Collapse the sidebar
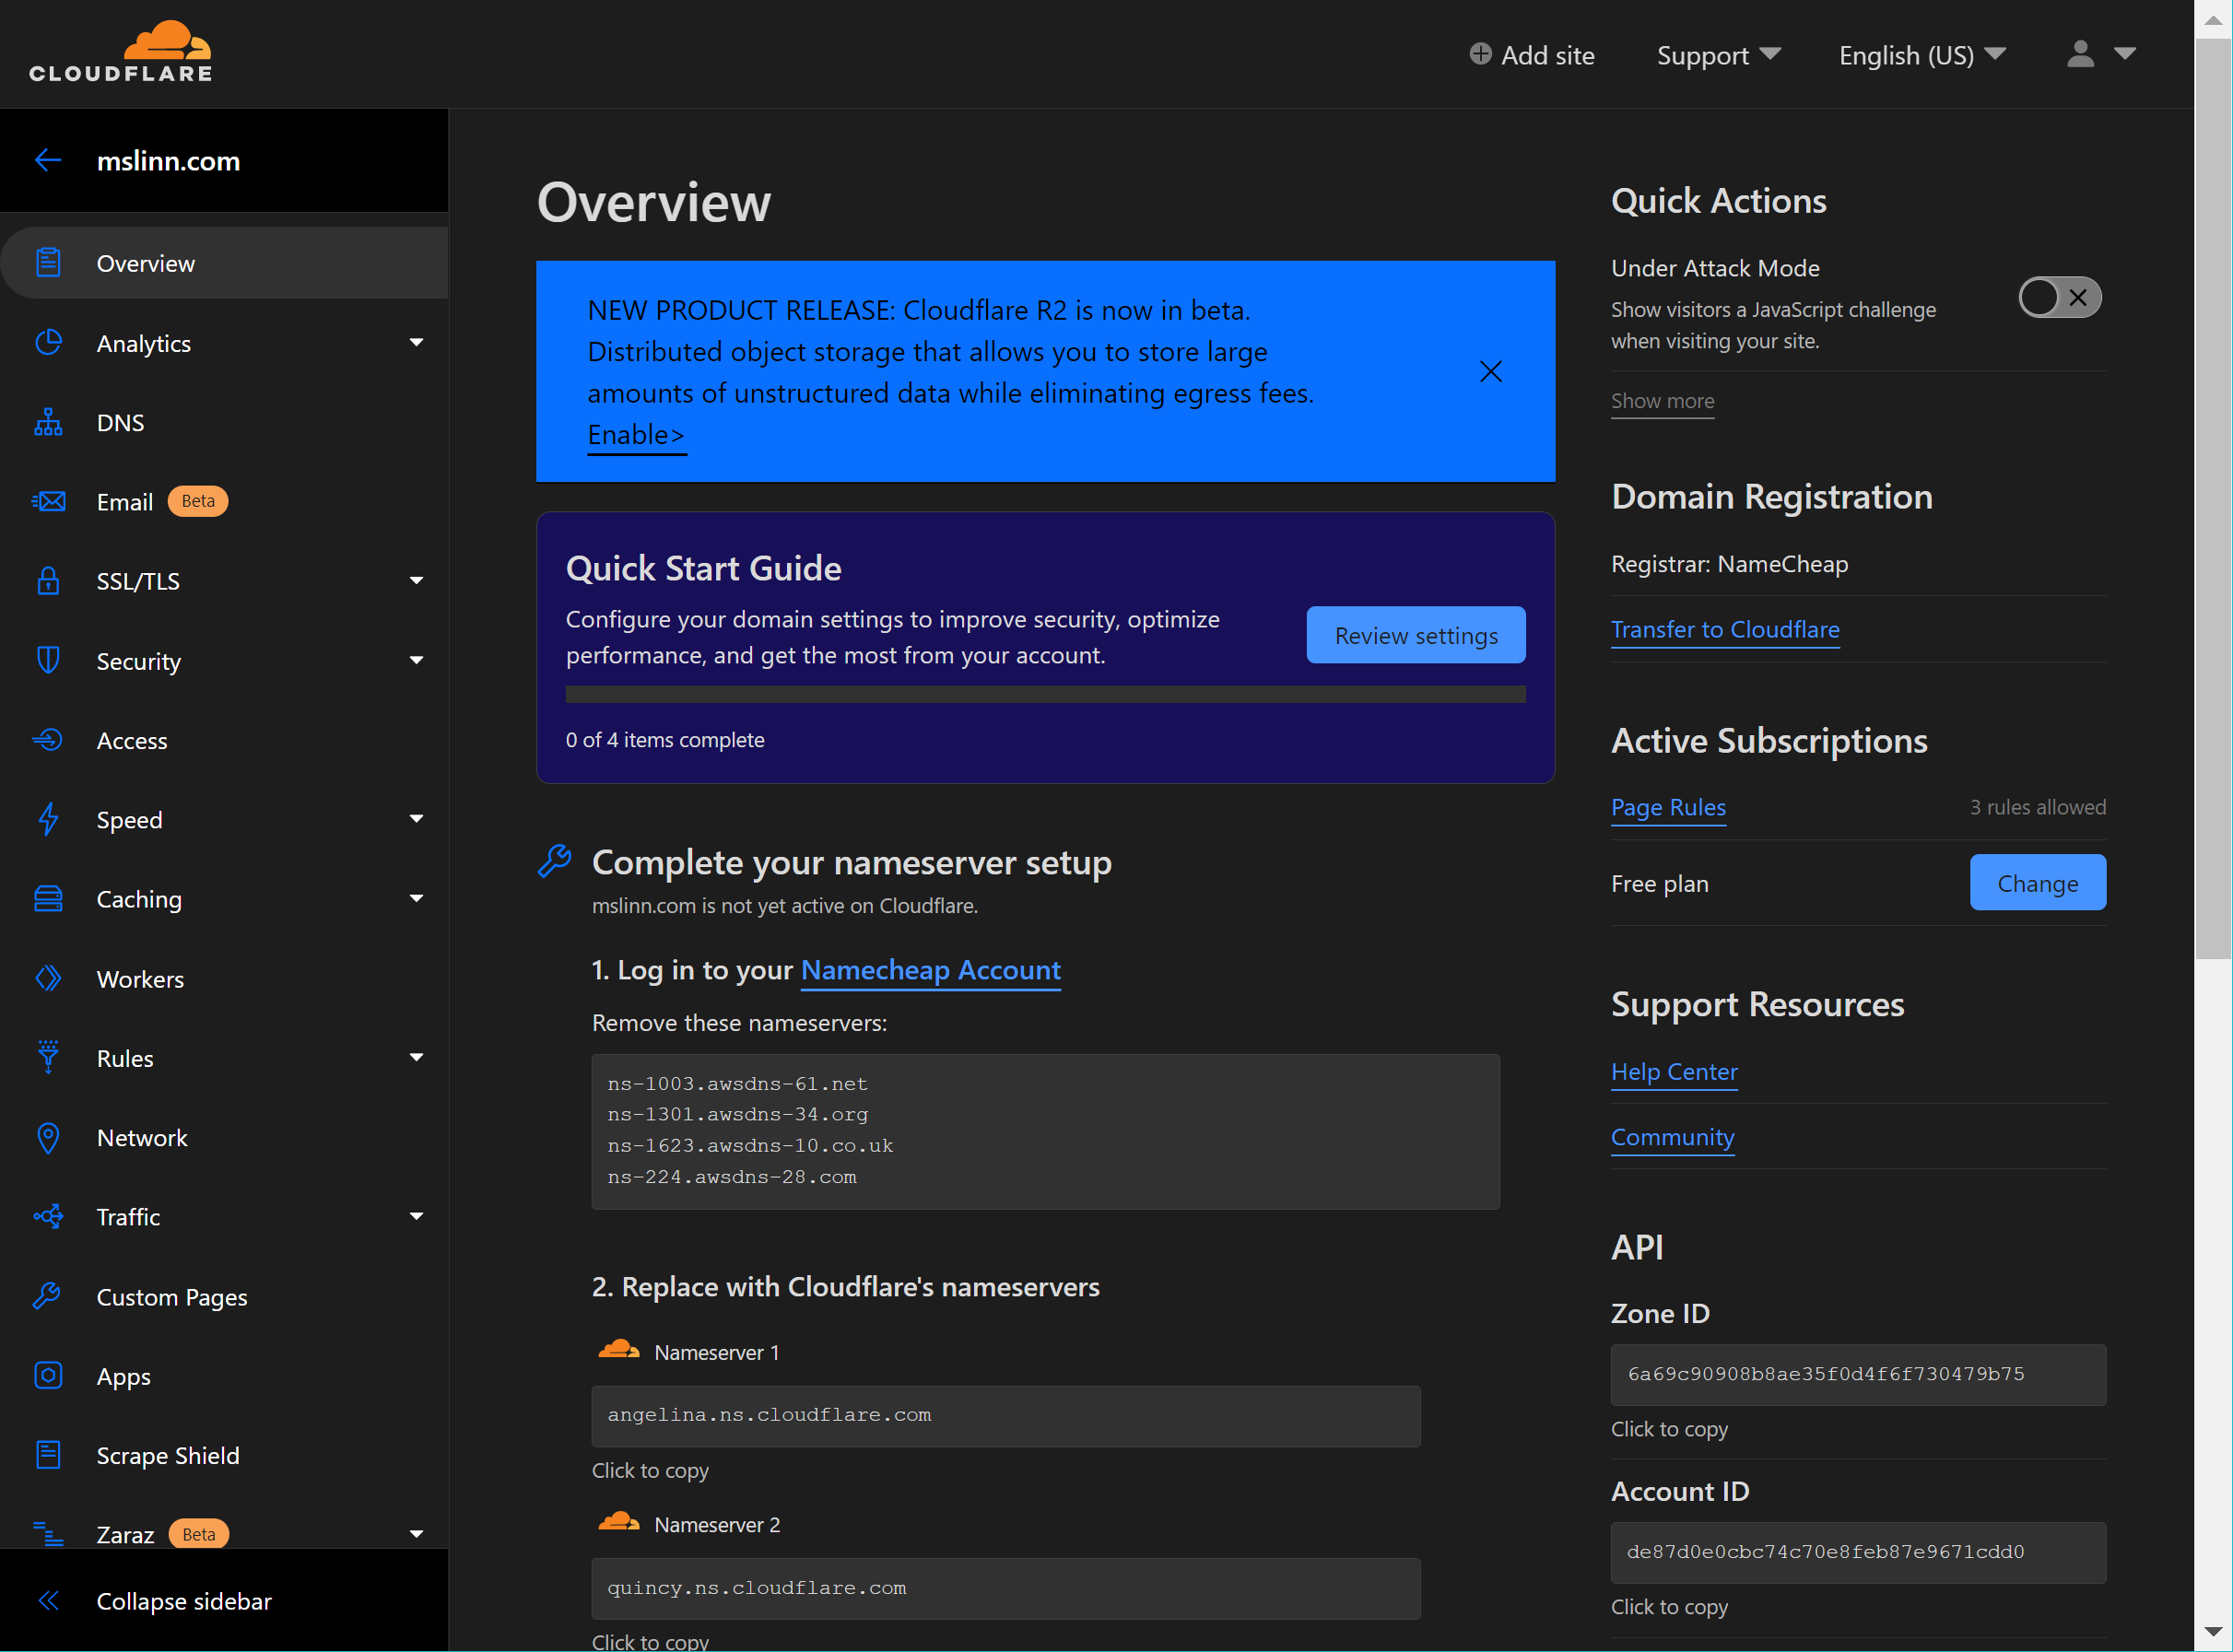 (x=184, y=1601)
